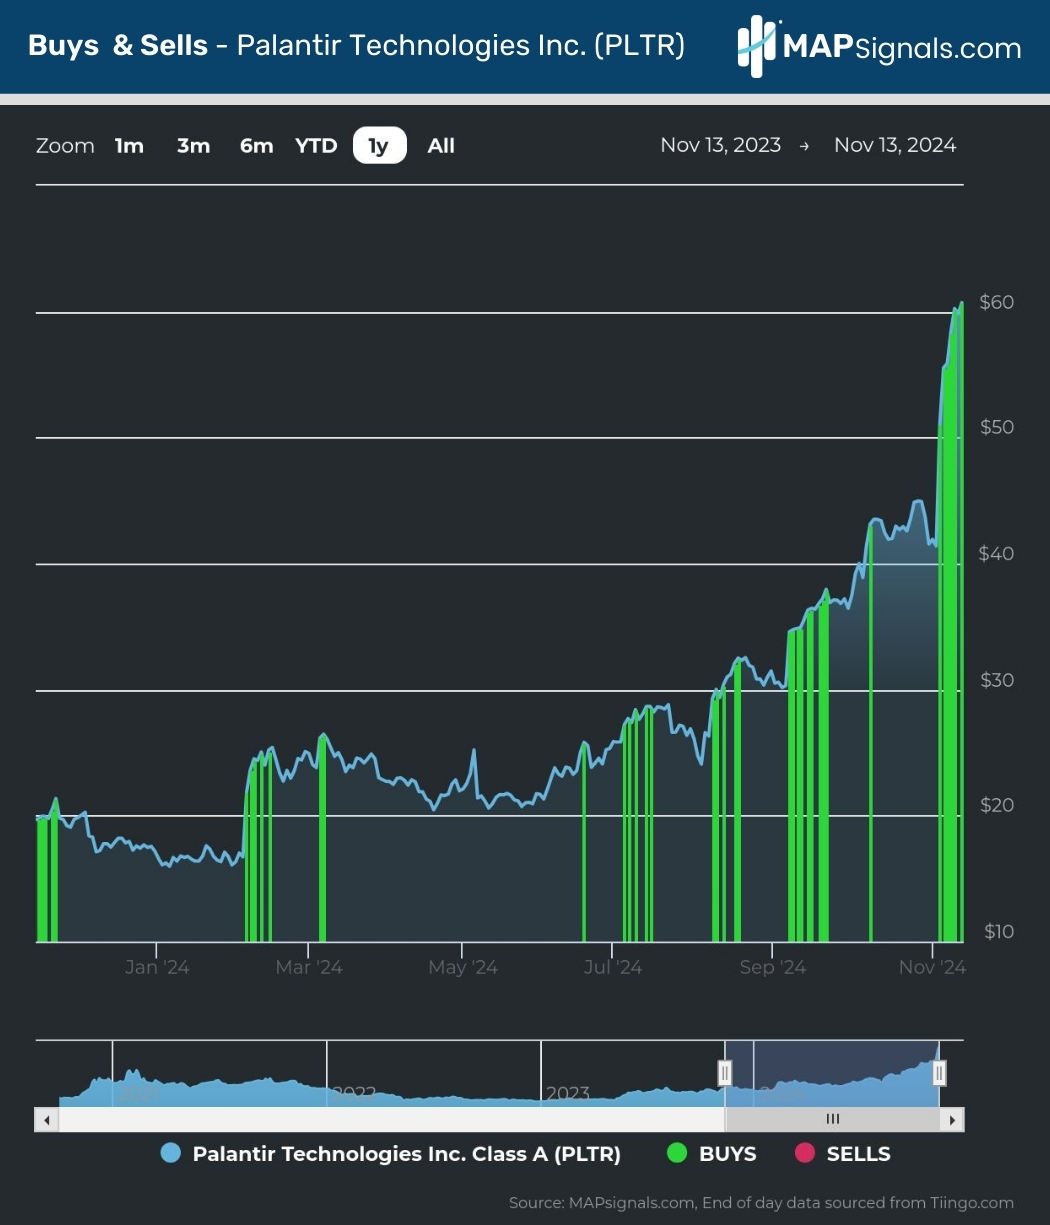The width and height of the screenshot is (1050, 1225).
Task: Click the Mar '24 axis label
Action: pyautogui.click(x=309, y=967)
